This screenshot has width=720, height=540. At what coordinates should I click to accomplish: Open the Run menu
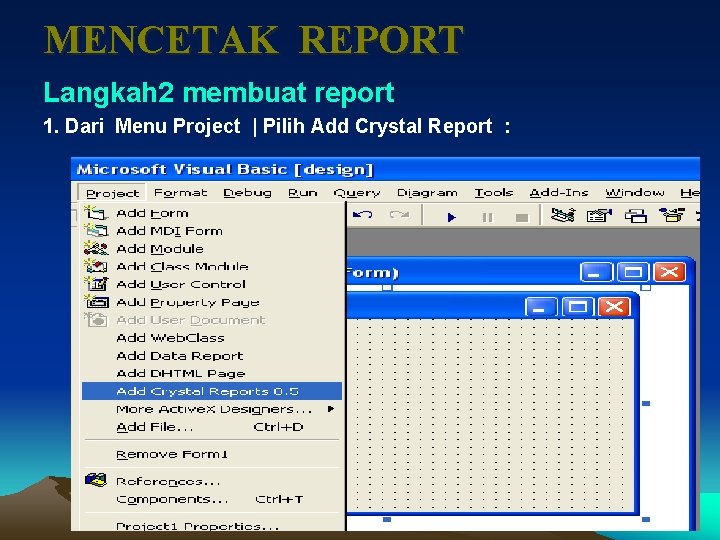(303, 193)
